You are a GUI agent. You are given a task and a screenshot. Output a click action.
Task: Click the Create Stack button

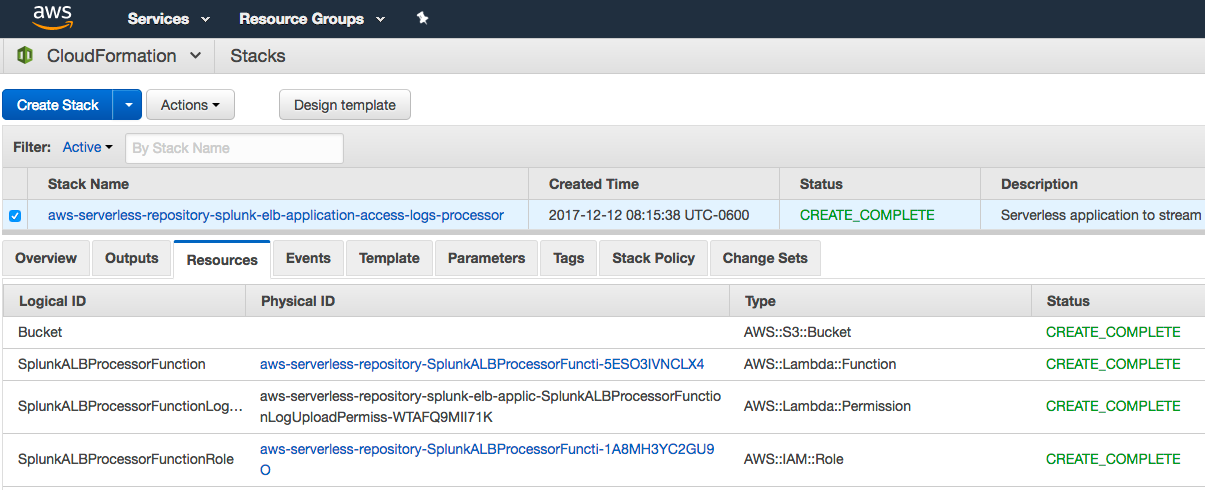click(58, 105)
